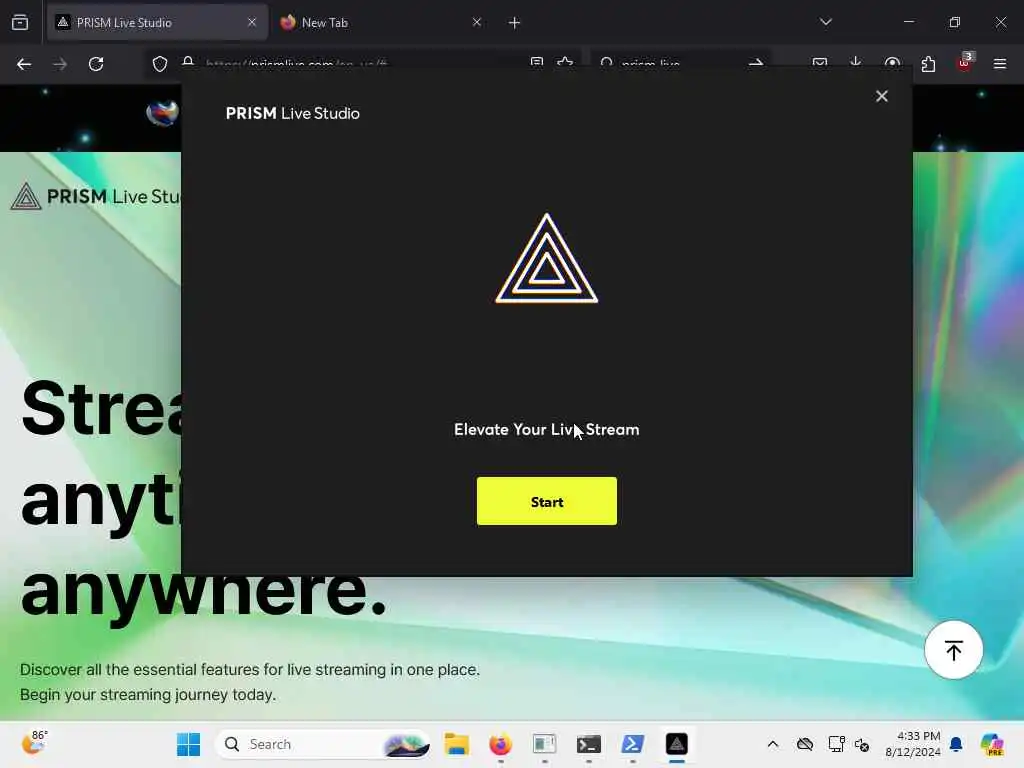Viewport: 1024px width, 768px height.
Task: Click the yellow Start button
Action: (x=547, y=501)
